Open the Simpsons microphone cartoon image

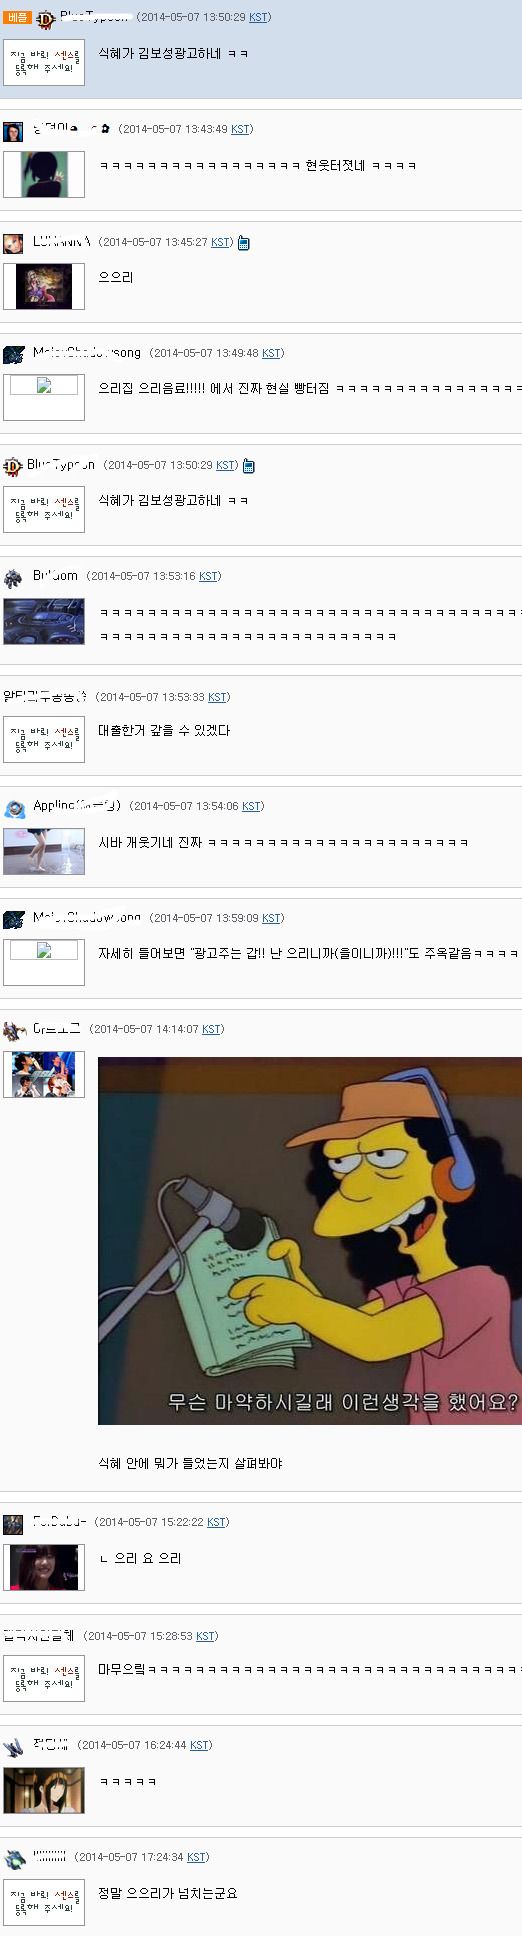(310, 1240)
